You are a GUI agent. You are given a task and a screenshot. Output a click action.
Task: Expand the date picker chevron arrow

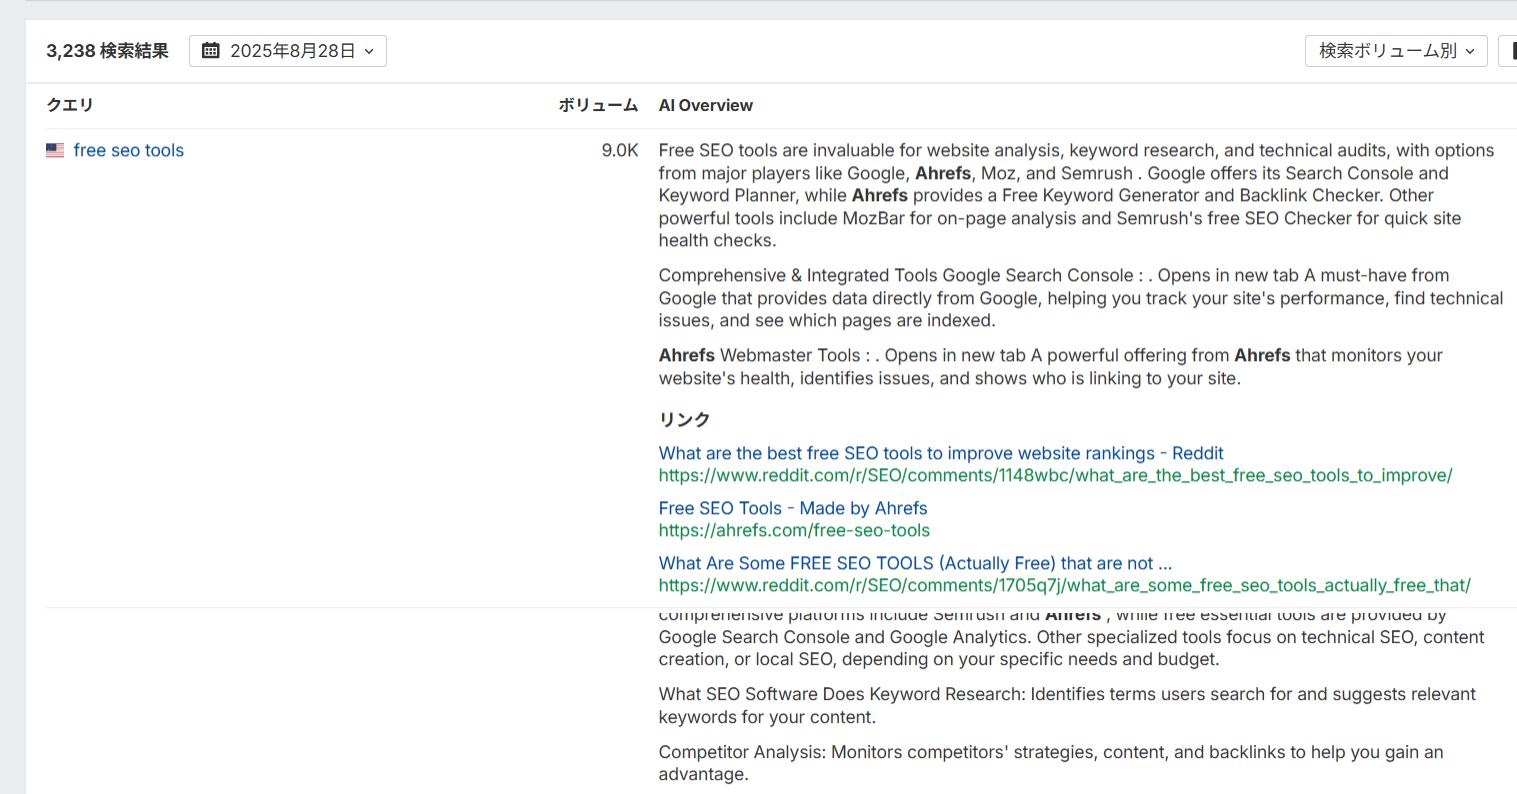coord(367,51)
